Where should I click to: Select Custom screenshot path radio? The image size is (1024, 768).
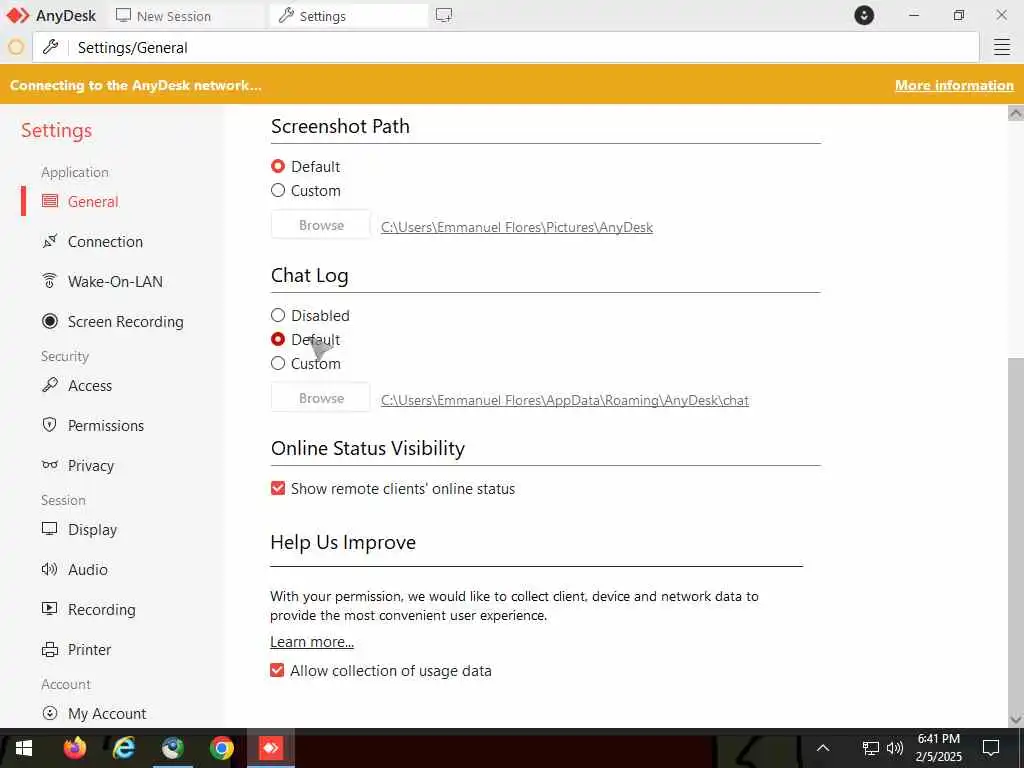278,190
